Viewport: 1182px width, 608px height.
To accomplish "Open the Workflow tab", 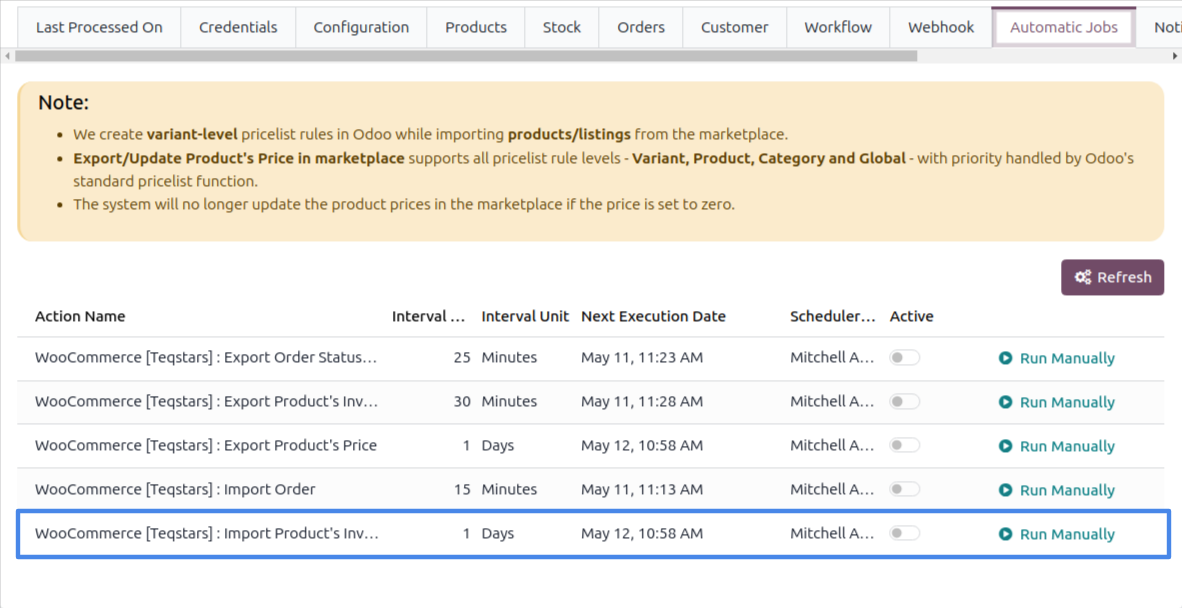I will [838, 27].
